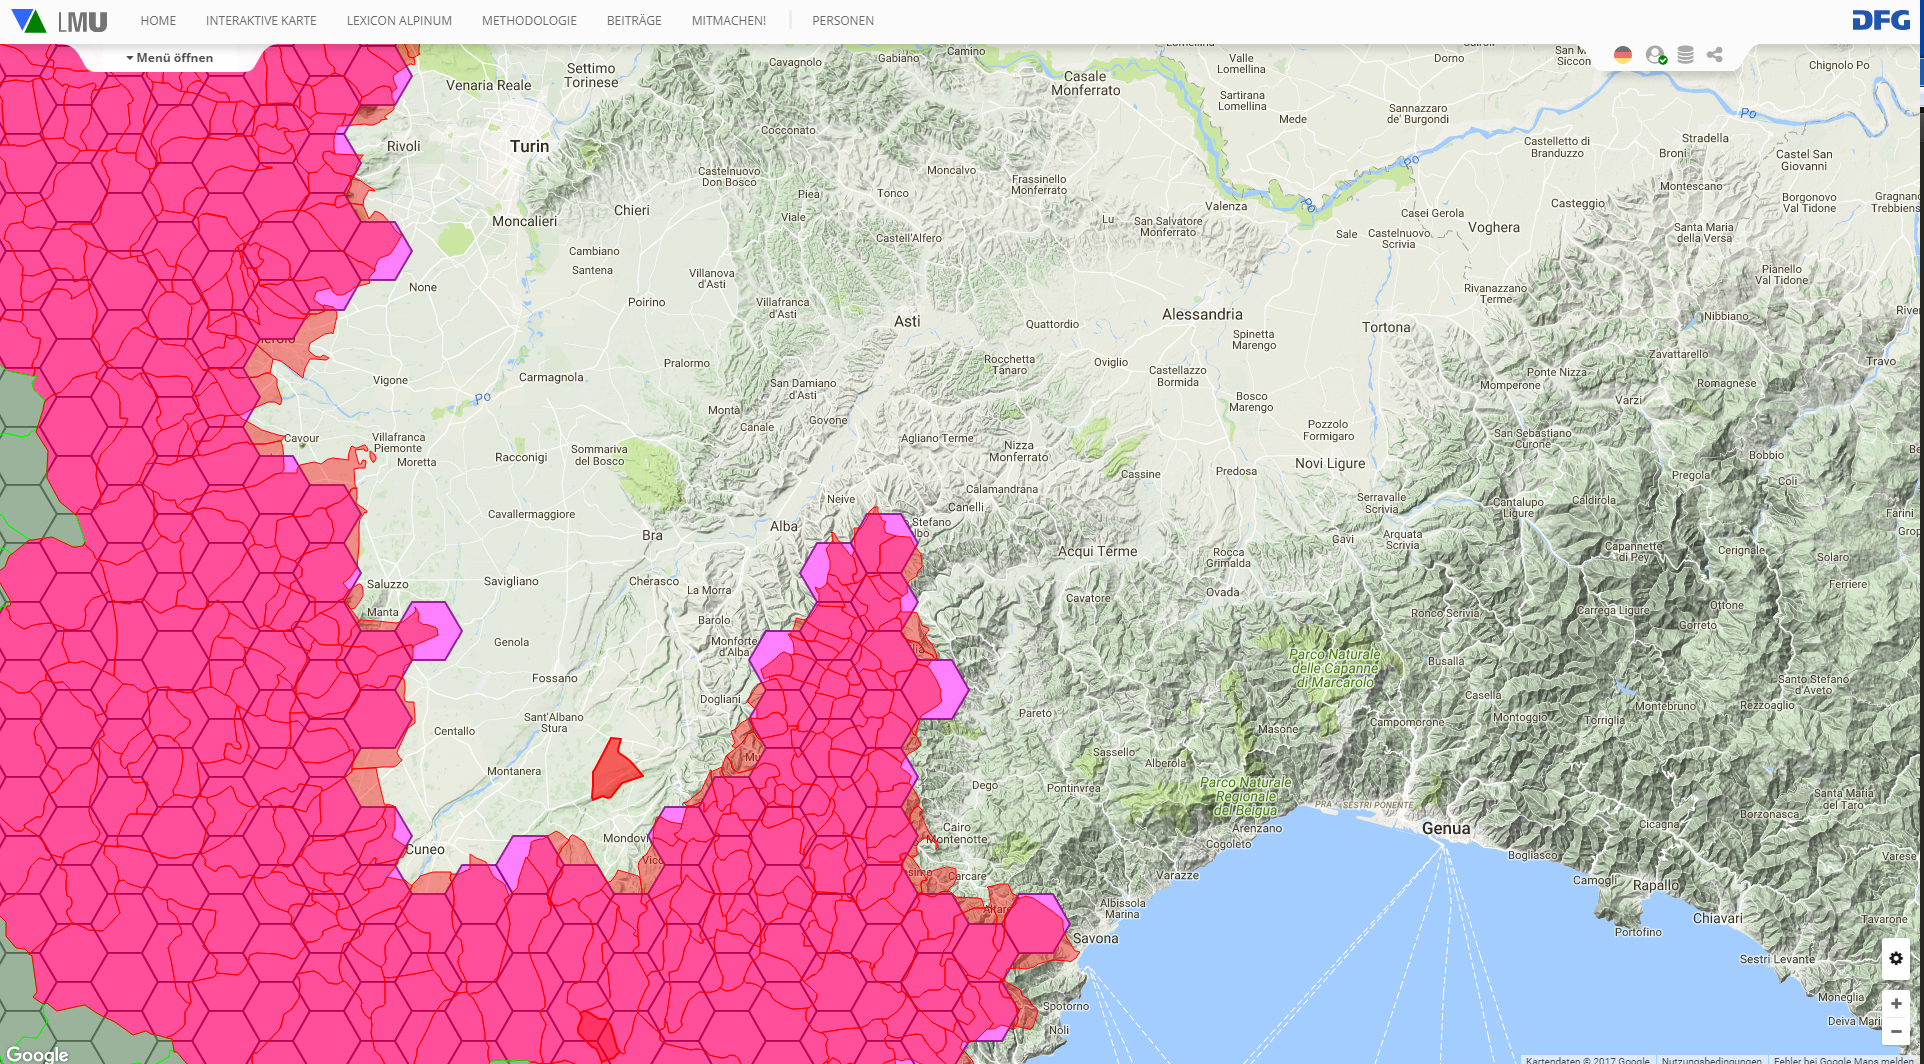The height and width of the screenshot is (1064, 1924).
Task: Zoom in with the plus button
Action: click(x=1895, y=1003)
